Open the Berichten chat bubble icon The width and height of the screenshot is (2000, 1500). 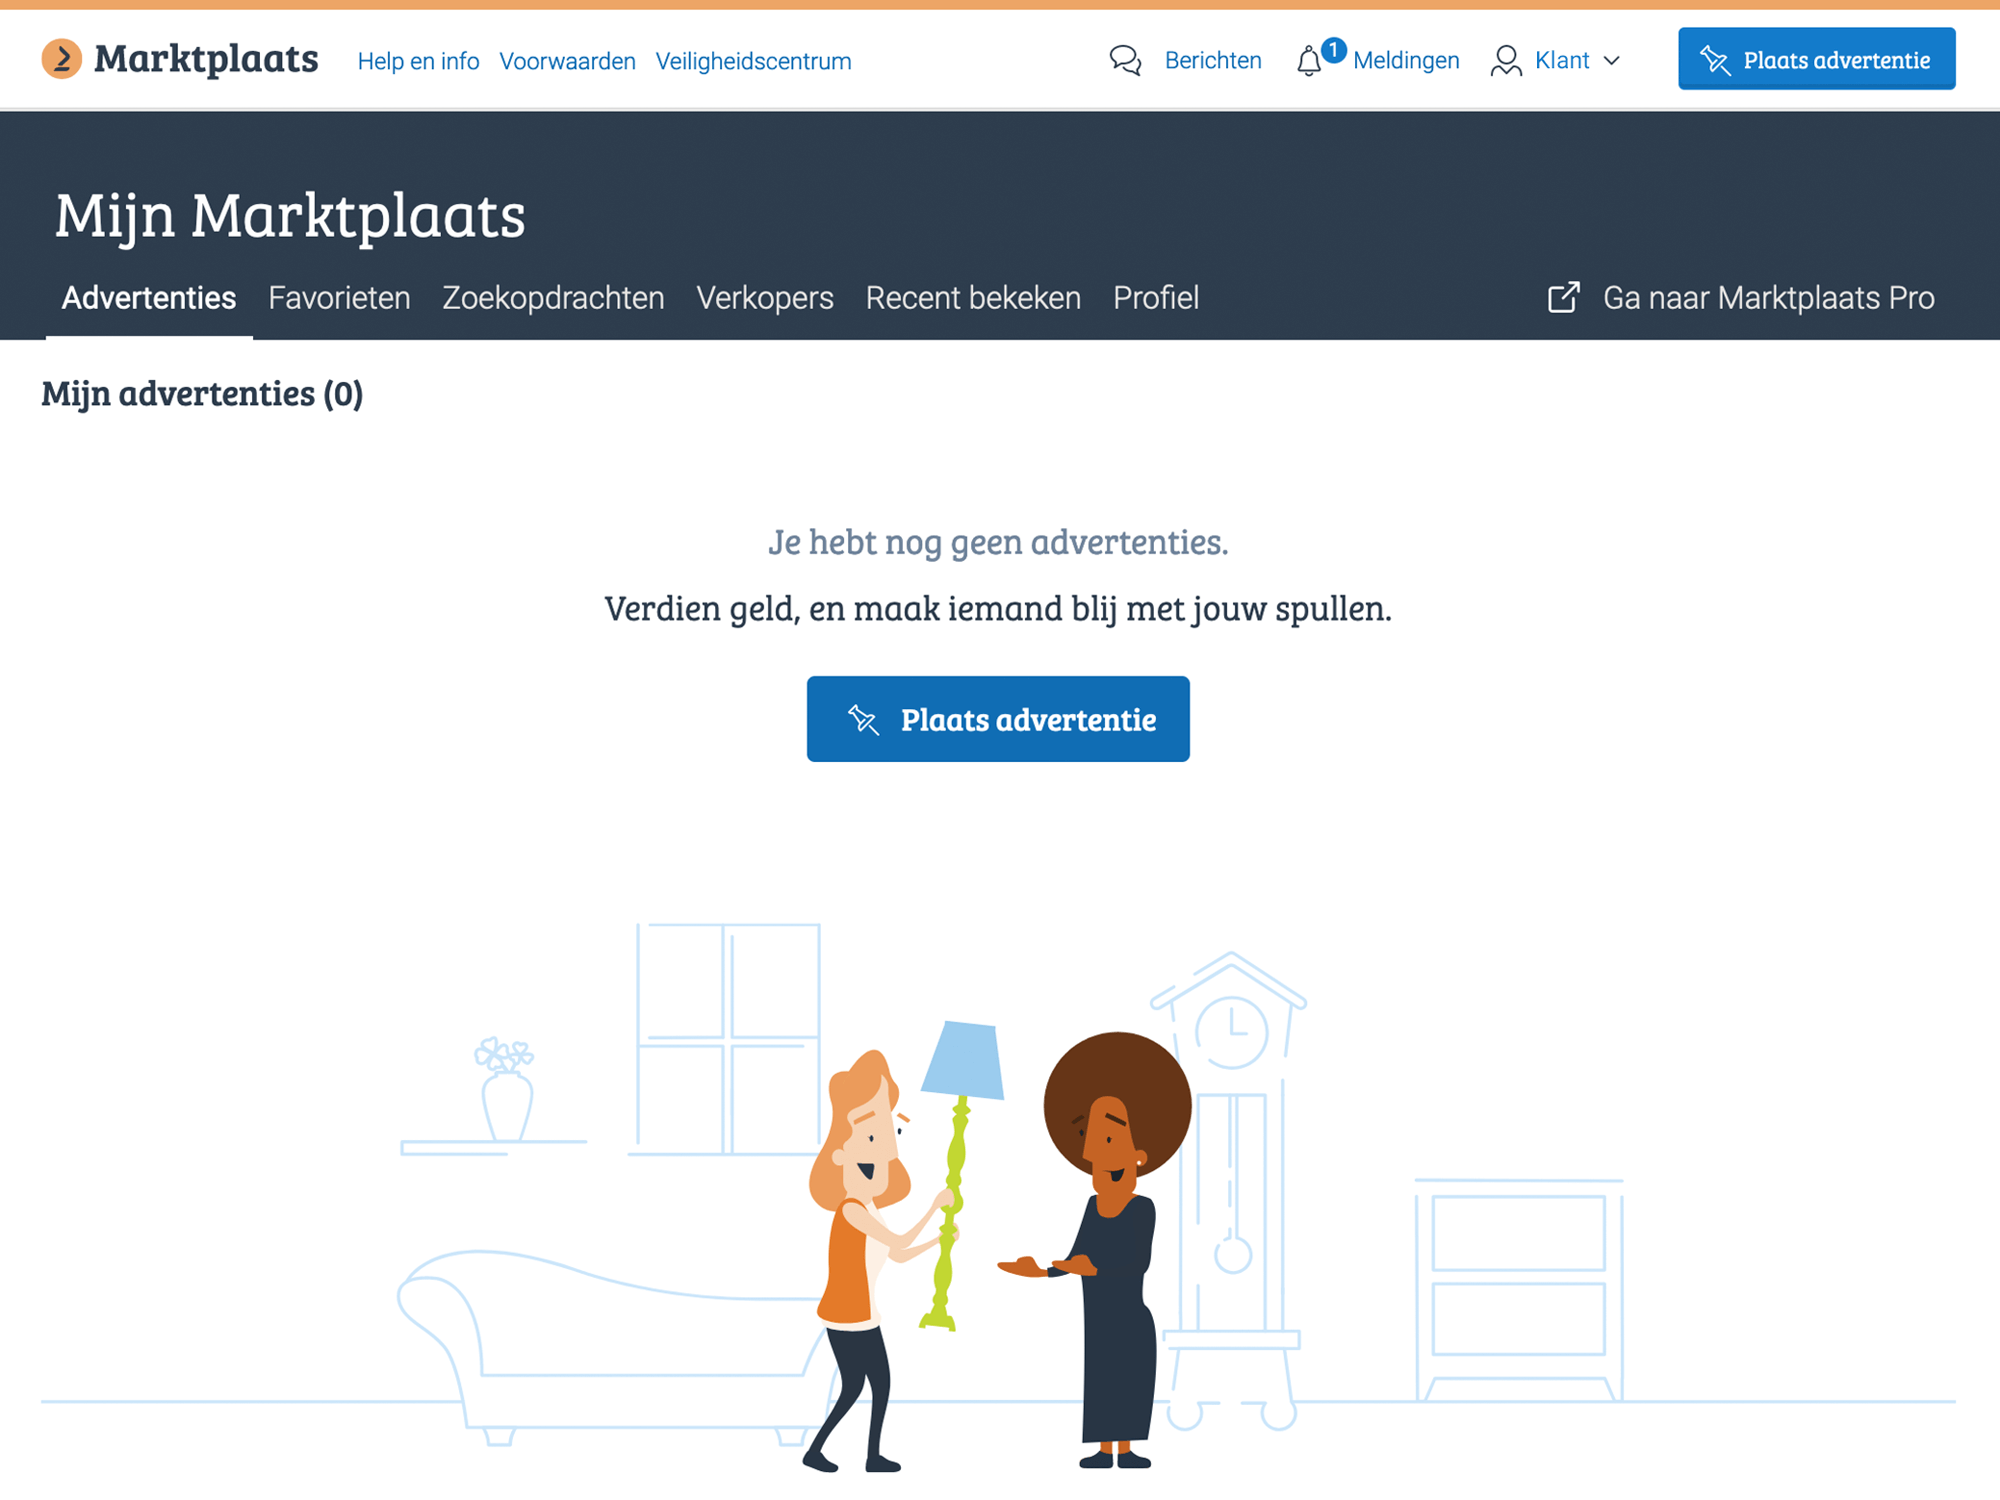(x=1125, y=61)
